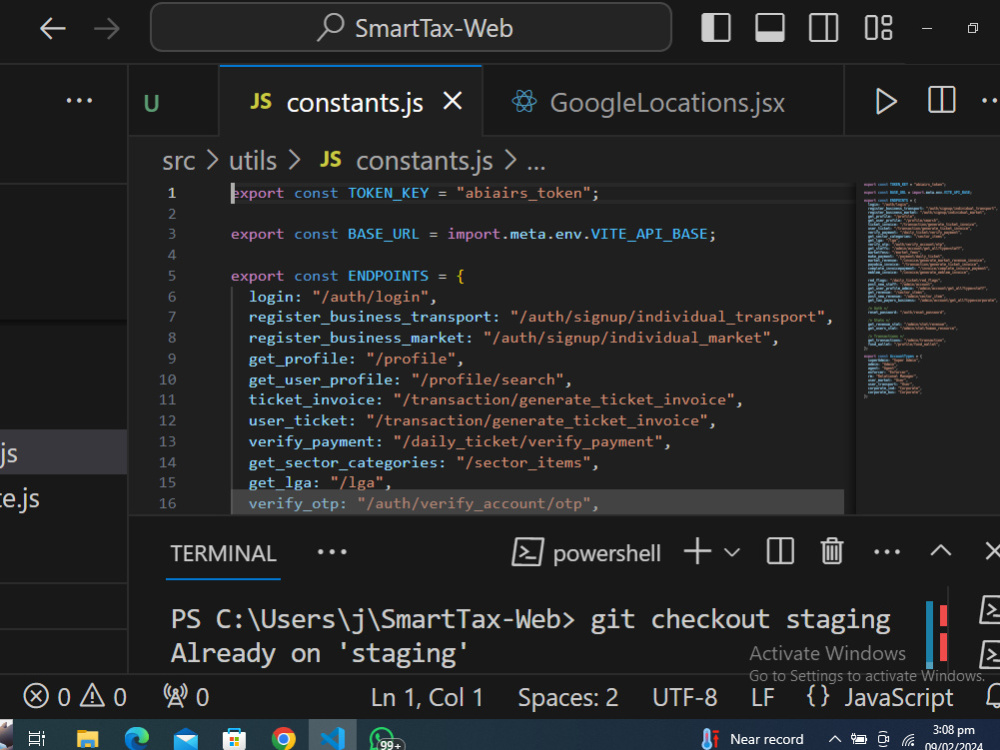The image size is (1000, 750).
Task: Go back using the left arrow
Action: [52, 28]
